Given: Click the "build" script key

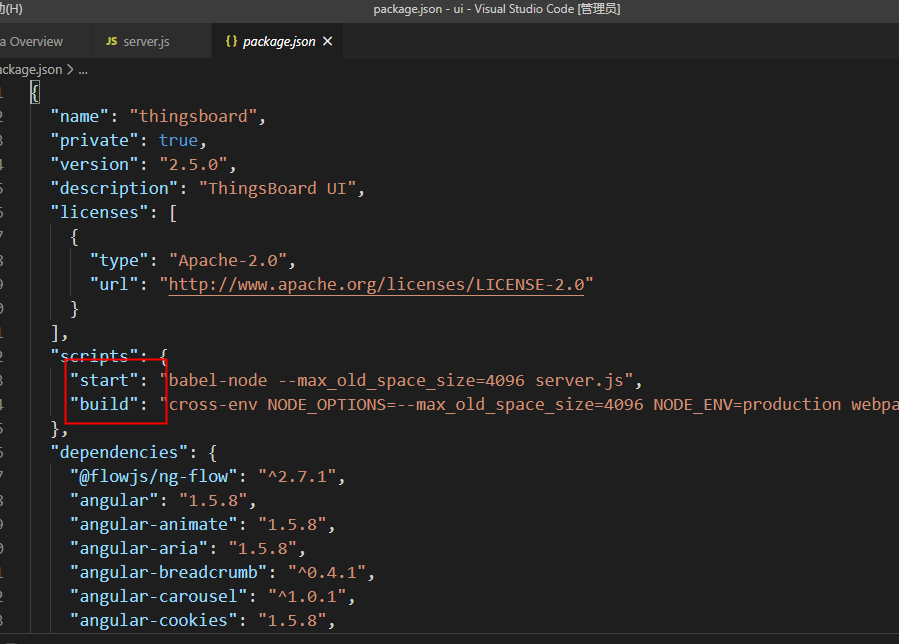Looking at the screenshot, I should [x=104, y=404].
